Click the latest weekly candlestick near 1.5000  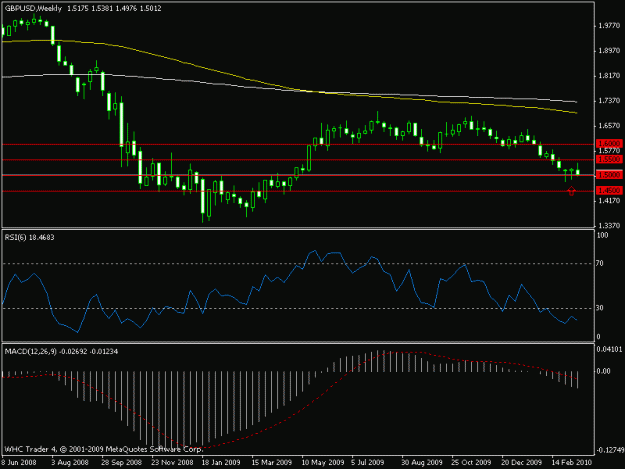(578, 171)
